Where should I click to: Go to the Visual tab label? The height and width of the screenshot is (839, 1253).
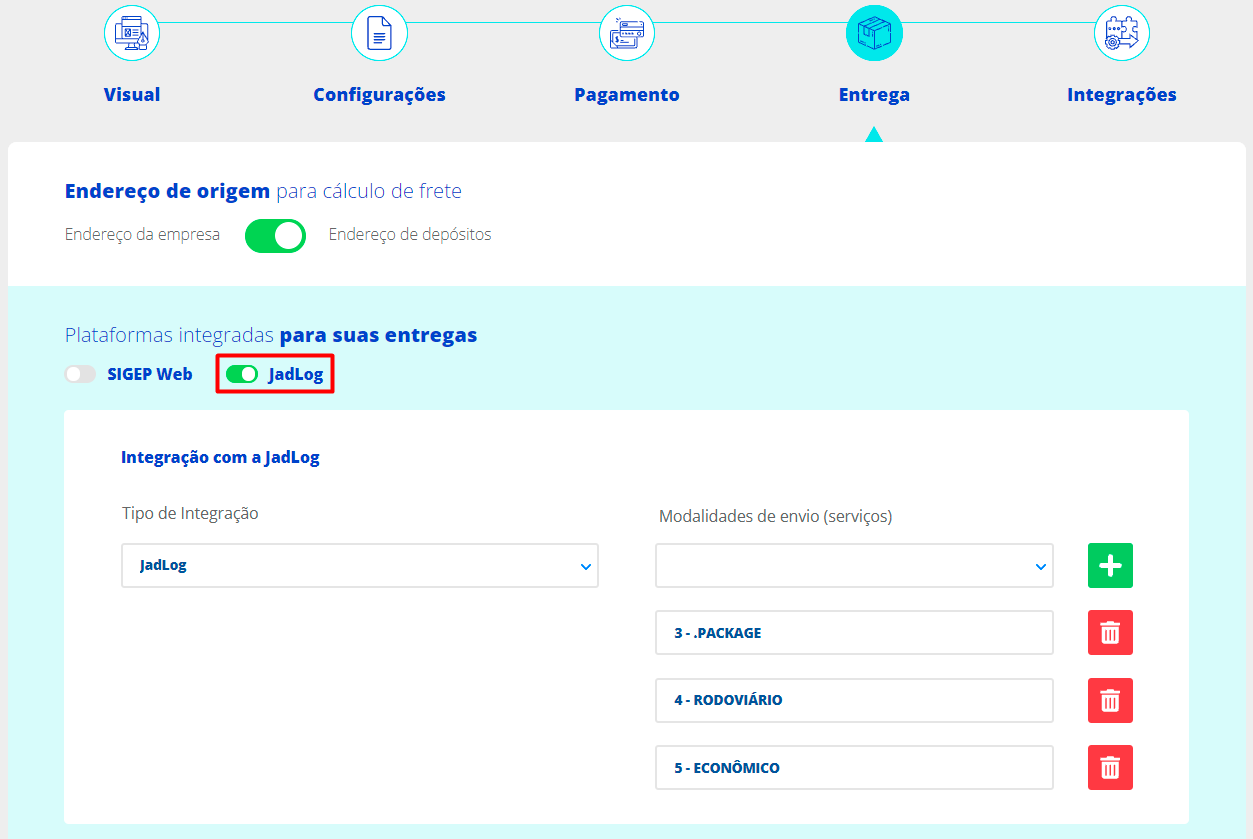[x=132, y=95]
